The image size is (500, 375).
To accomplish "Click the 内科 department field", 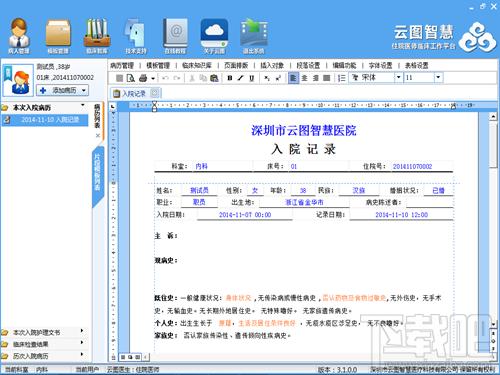I will click(x=201, y=166).
